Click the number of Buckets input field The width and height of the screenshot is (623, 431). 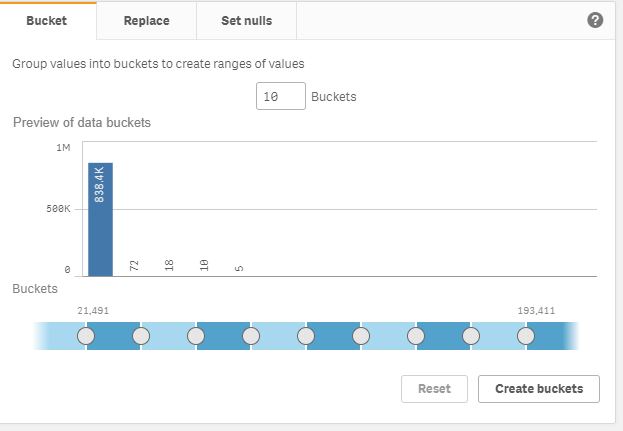[280, 97]
